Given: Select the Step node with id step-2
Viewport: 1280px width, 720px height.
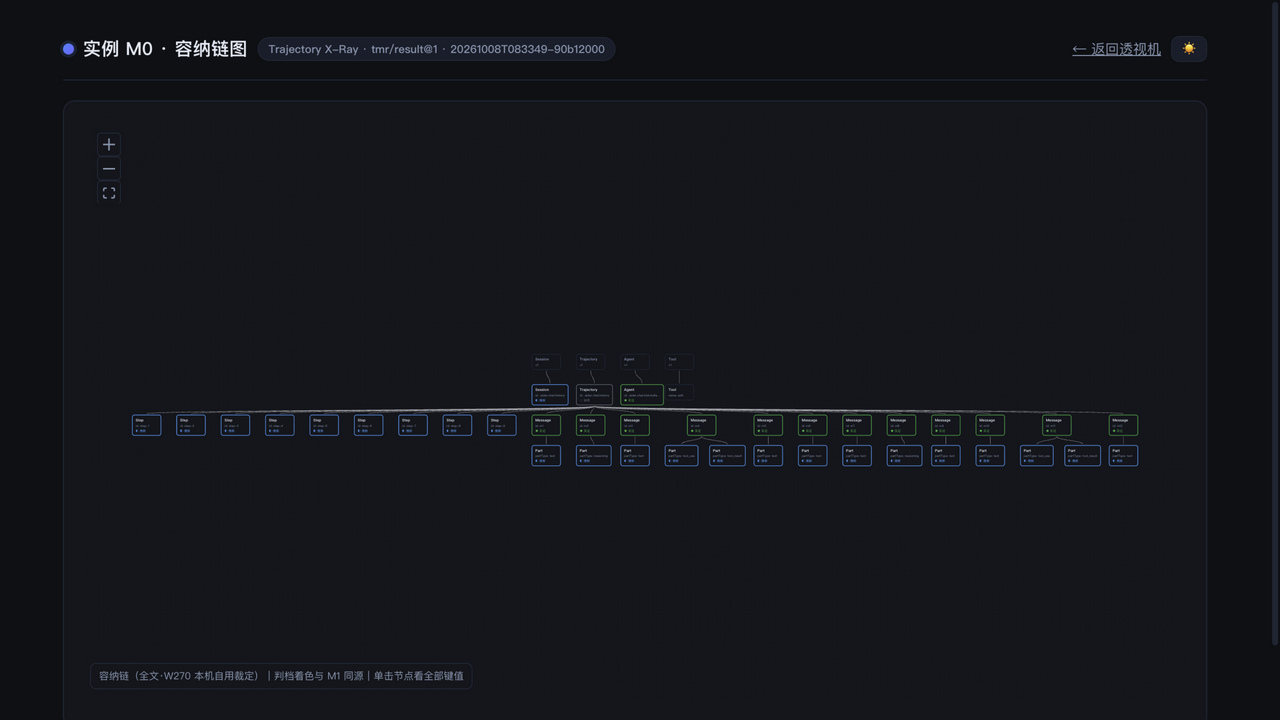Looking at the screenshot, I should (x=191, y=425).
